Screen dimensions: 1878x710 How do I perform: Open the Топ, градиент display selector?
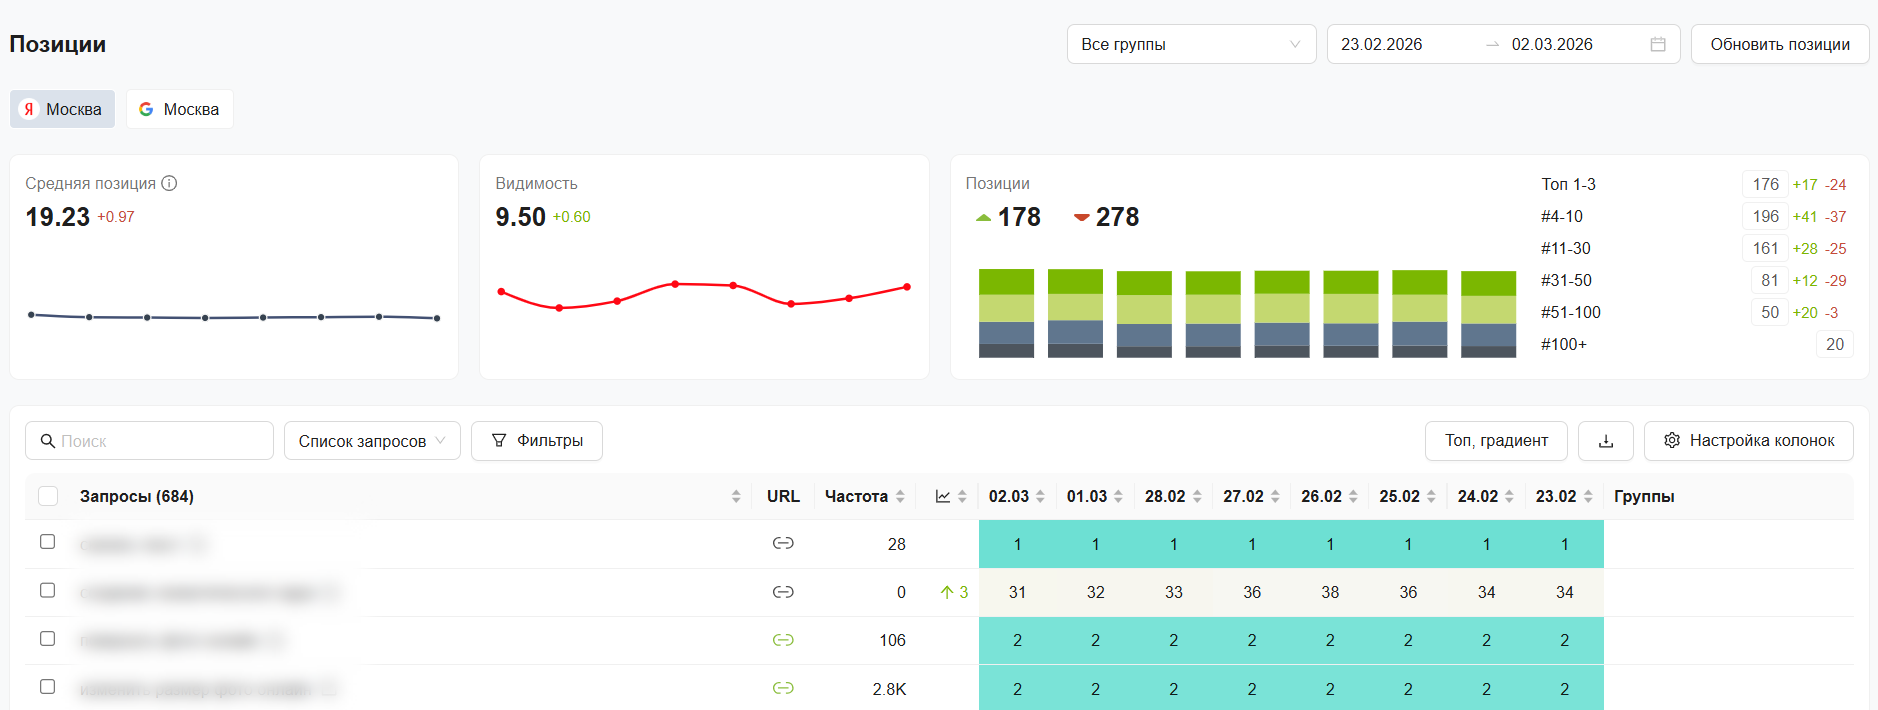click(1495, 441)
